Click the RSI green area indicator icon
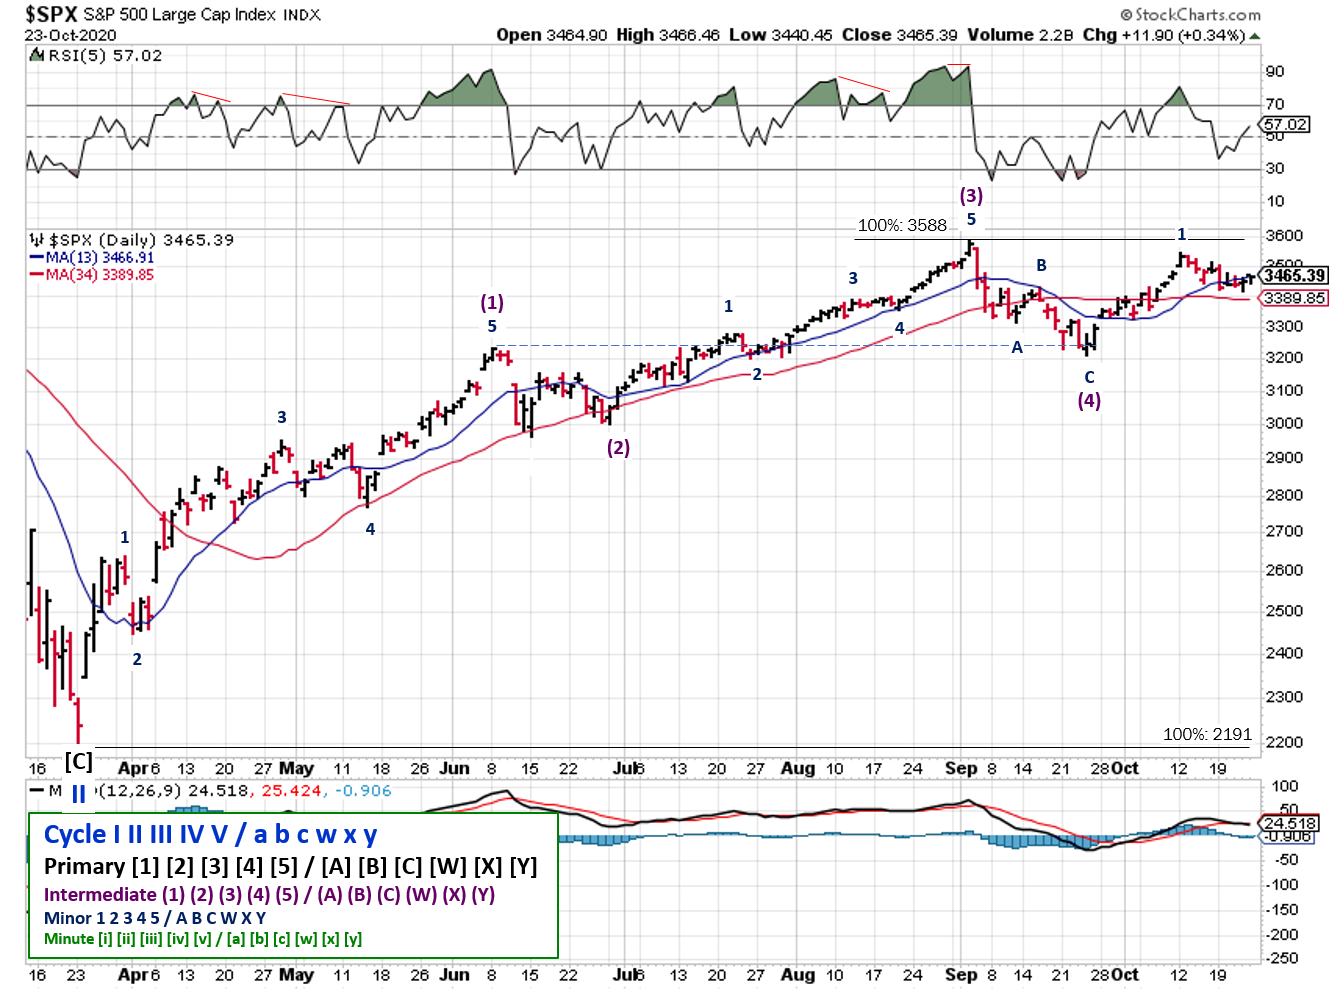This screenshot has height=990, width=1329. pos(37,56)
